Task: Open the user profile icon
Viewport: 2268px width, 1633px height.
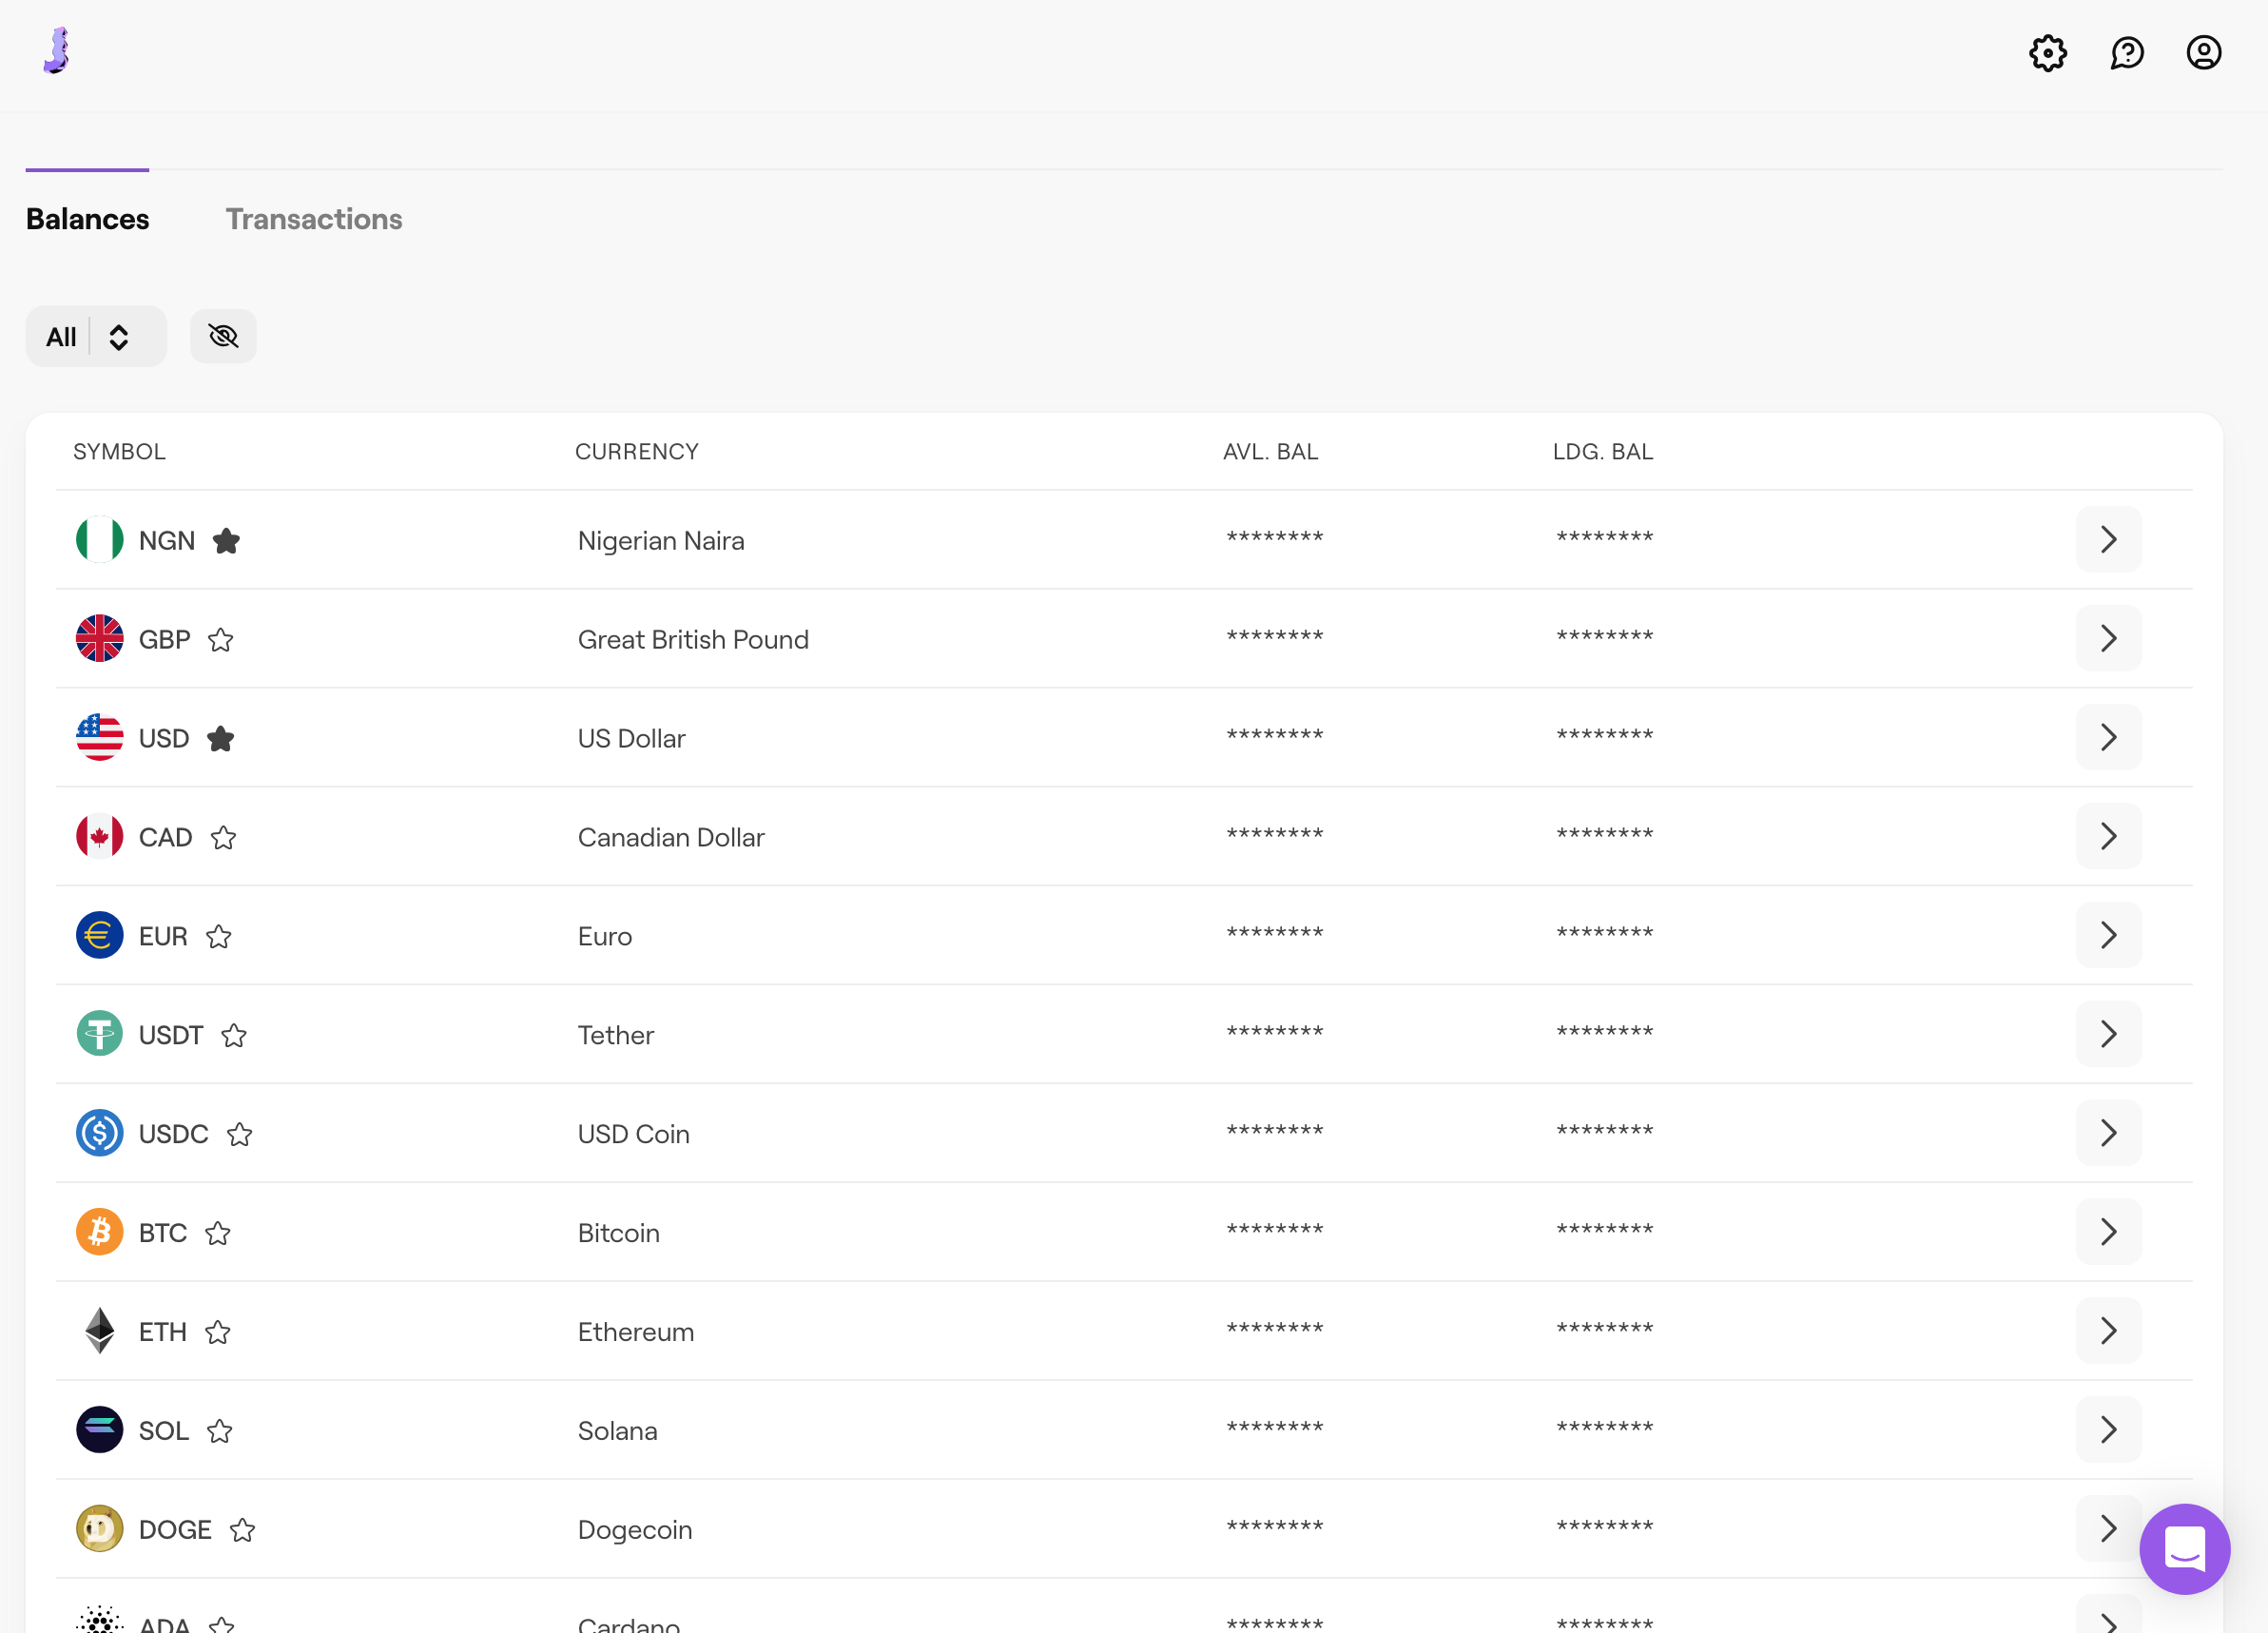Action: click(2203, 53)
